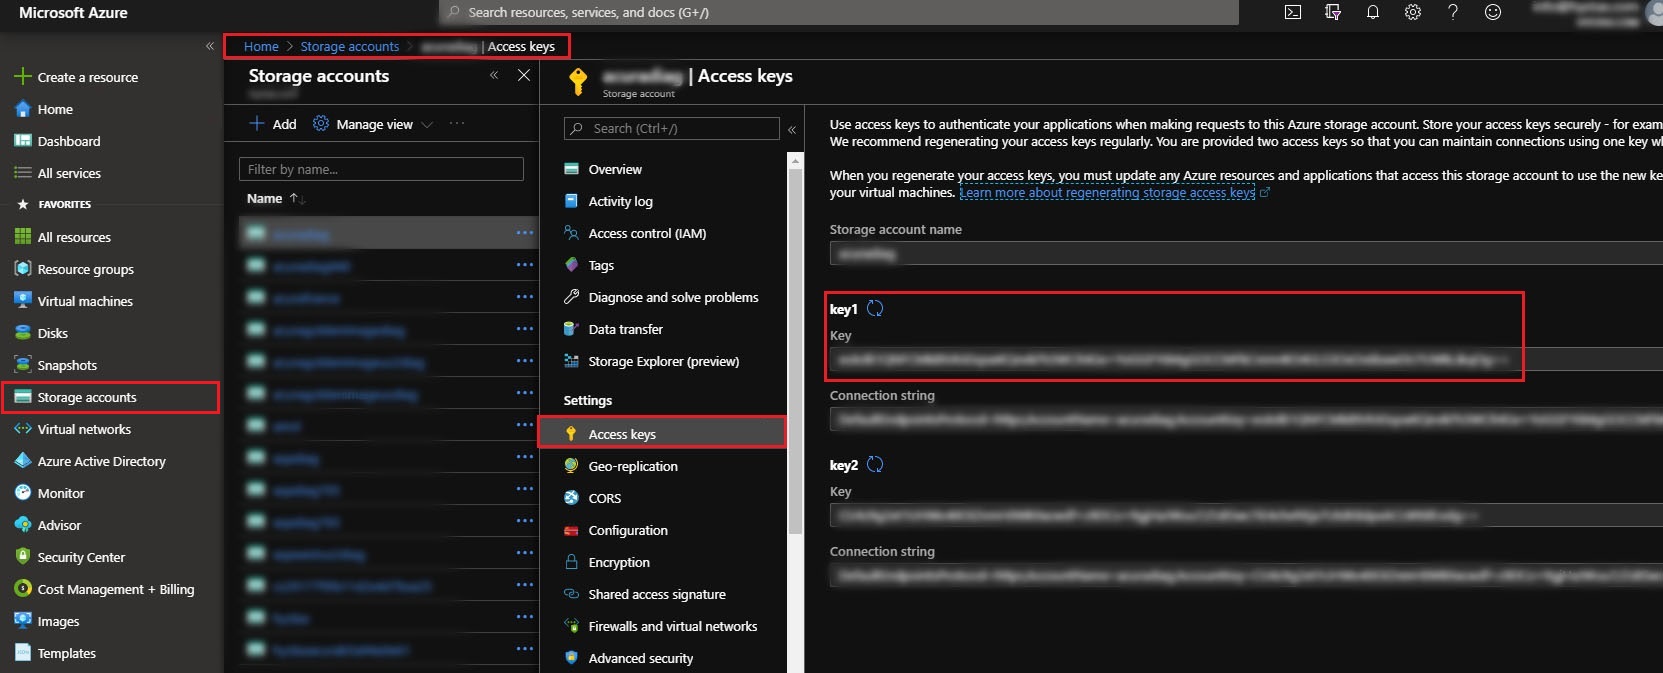Click the Storage accounts breadcrumb link
This screenshot has height=673, width=1663.
(x=349, y=46)
